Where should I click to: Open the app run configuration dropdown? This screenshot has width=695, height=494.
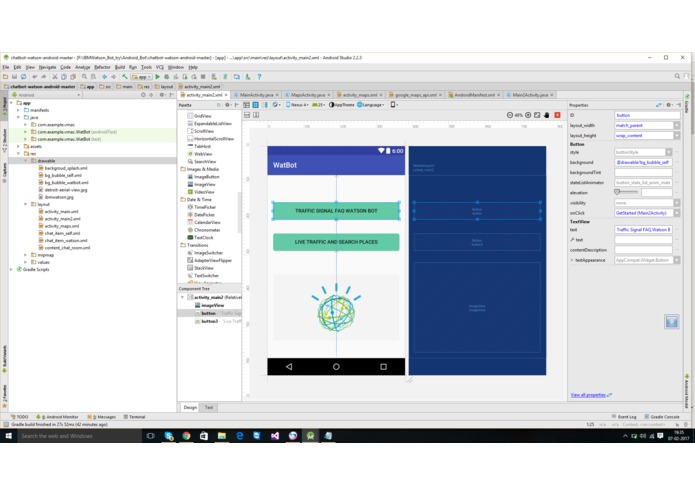pyautogui.click(x=141, y=77)
